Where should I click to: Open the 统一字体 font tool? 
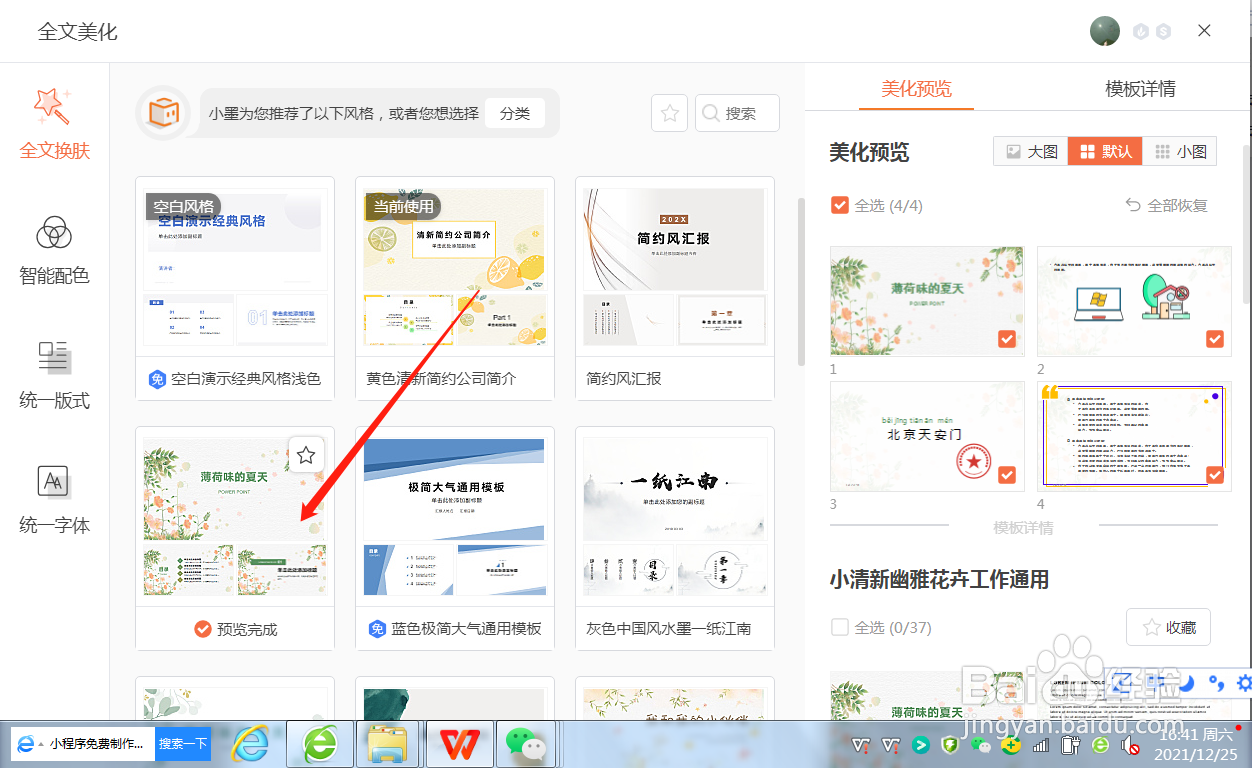pos(55,499)
